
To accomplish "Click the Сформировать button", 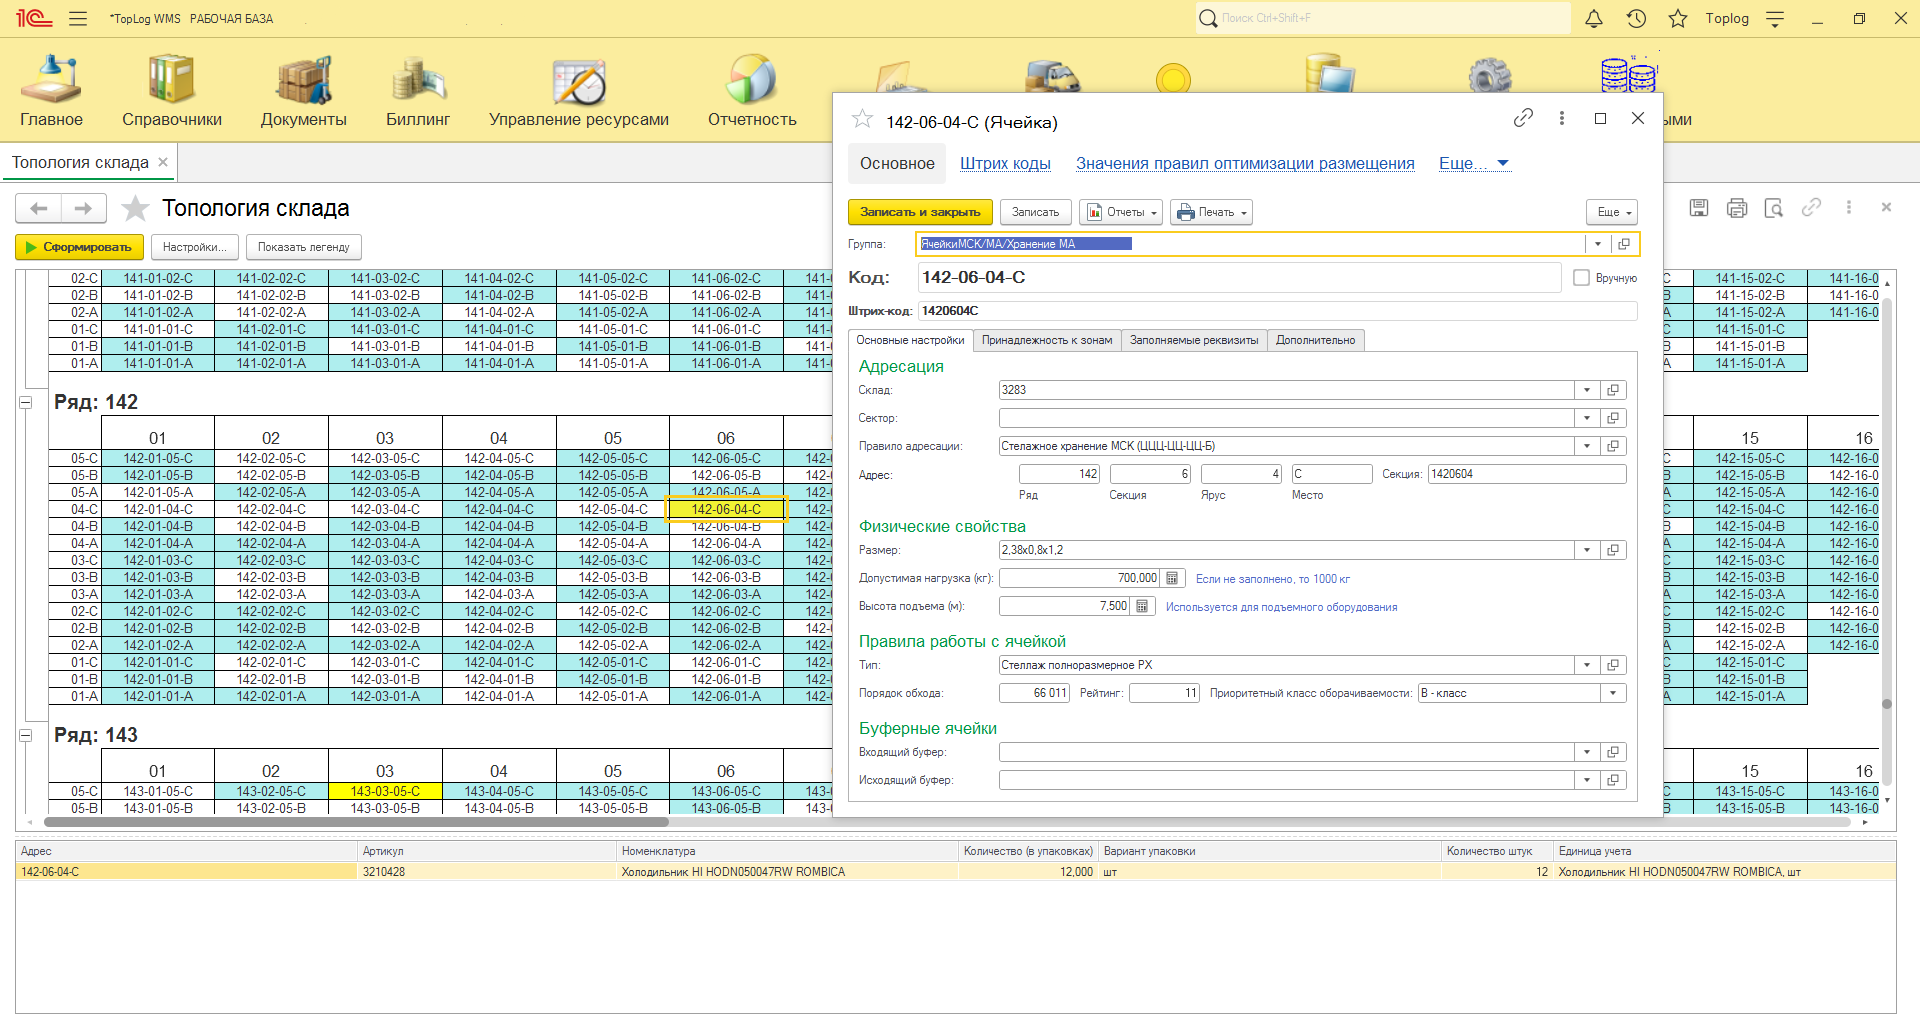I will point(79,247).
